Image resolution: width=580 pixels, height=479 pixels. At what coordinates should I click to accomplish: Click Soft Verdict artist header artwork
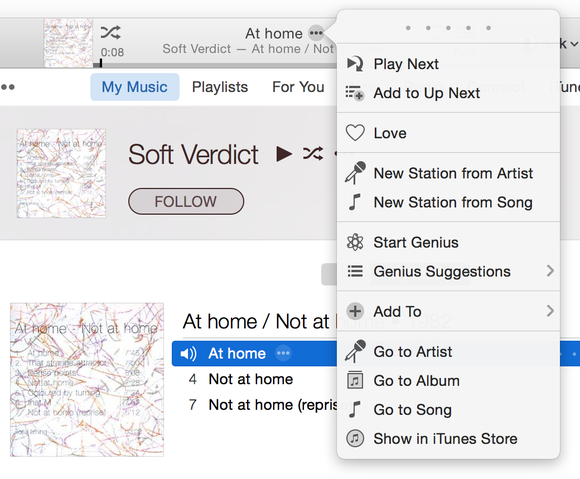[x=61, y=173]
